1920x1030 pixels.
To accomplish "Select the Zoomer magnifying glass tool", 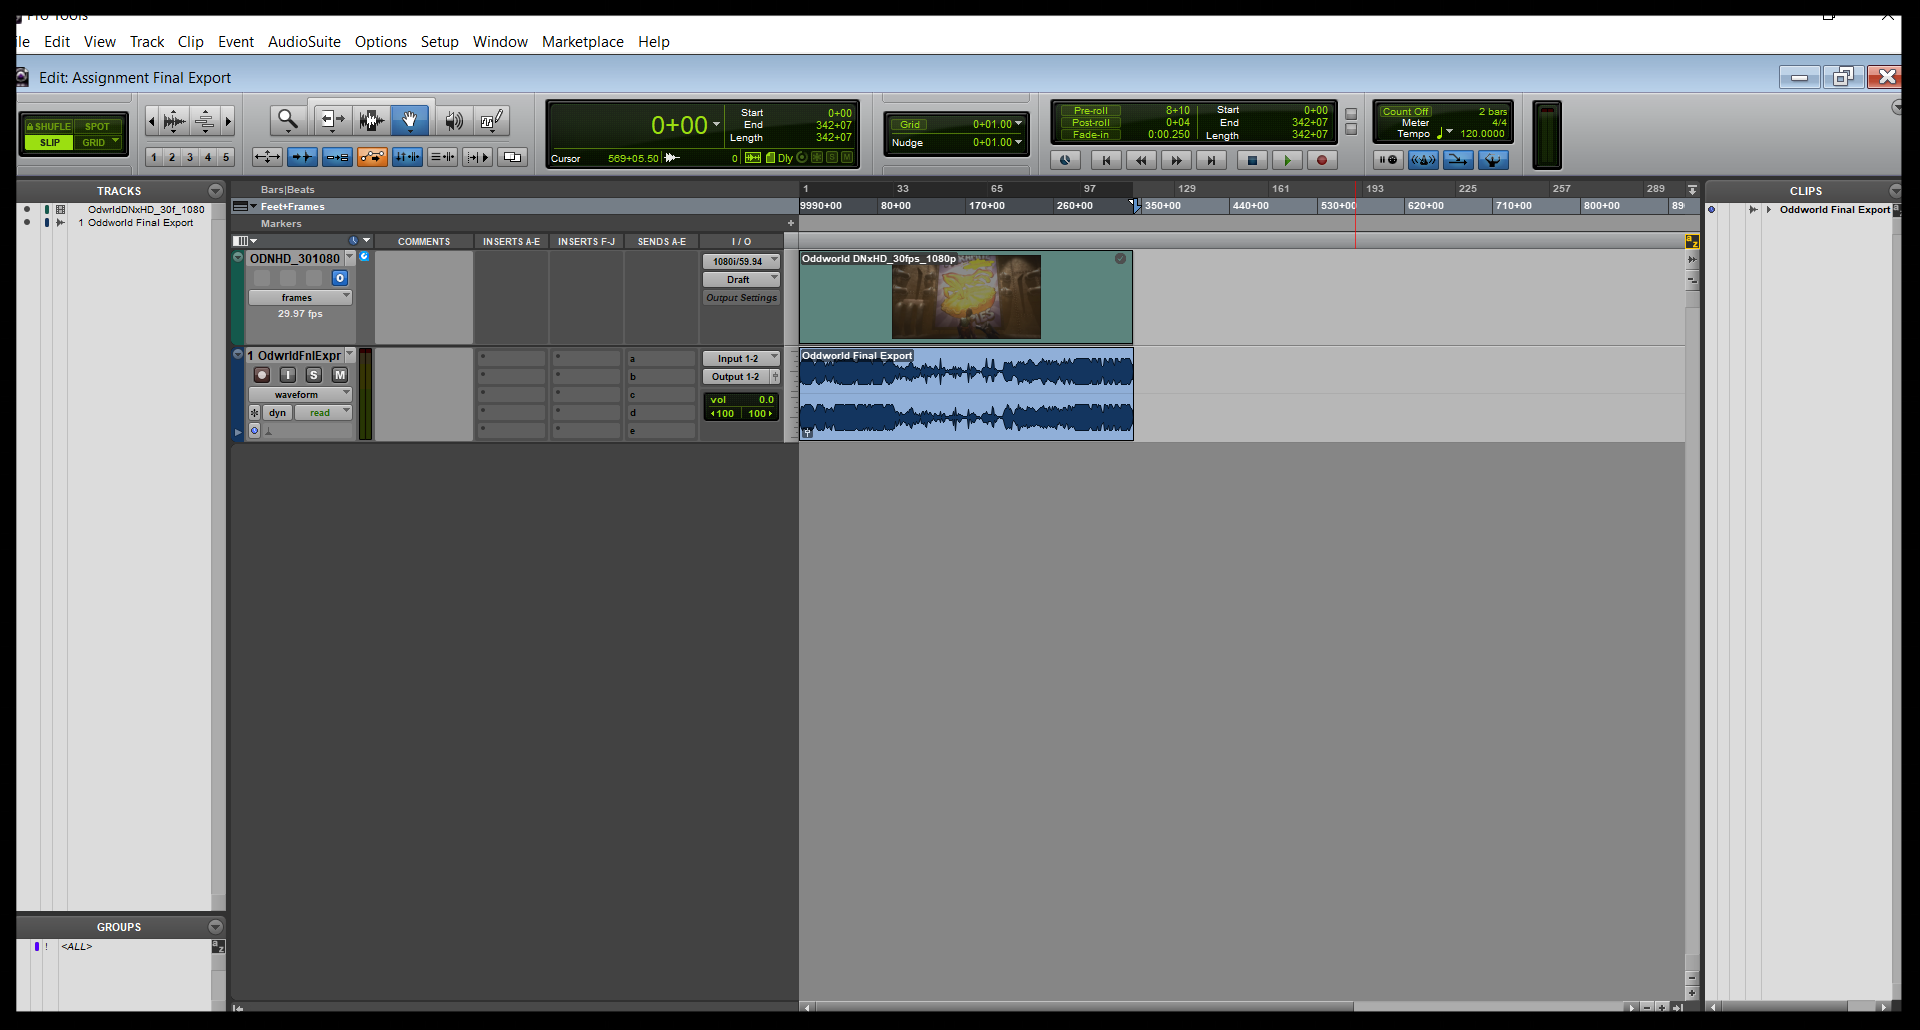I will click(288, 121).
